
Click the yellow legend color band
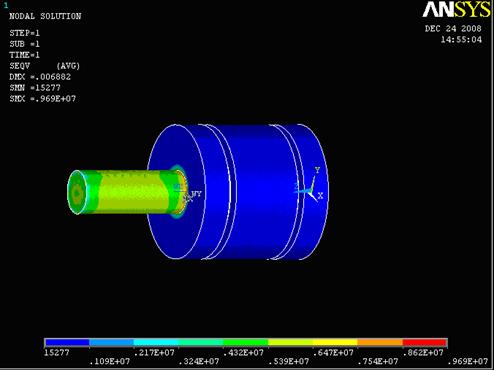pyautogui.click(x=335, y=342)
